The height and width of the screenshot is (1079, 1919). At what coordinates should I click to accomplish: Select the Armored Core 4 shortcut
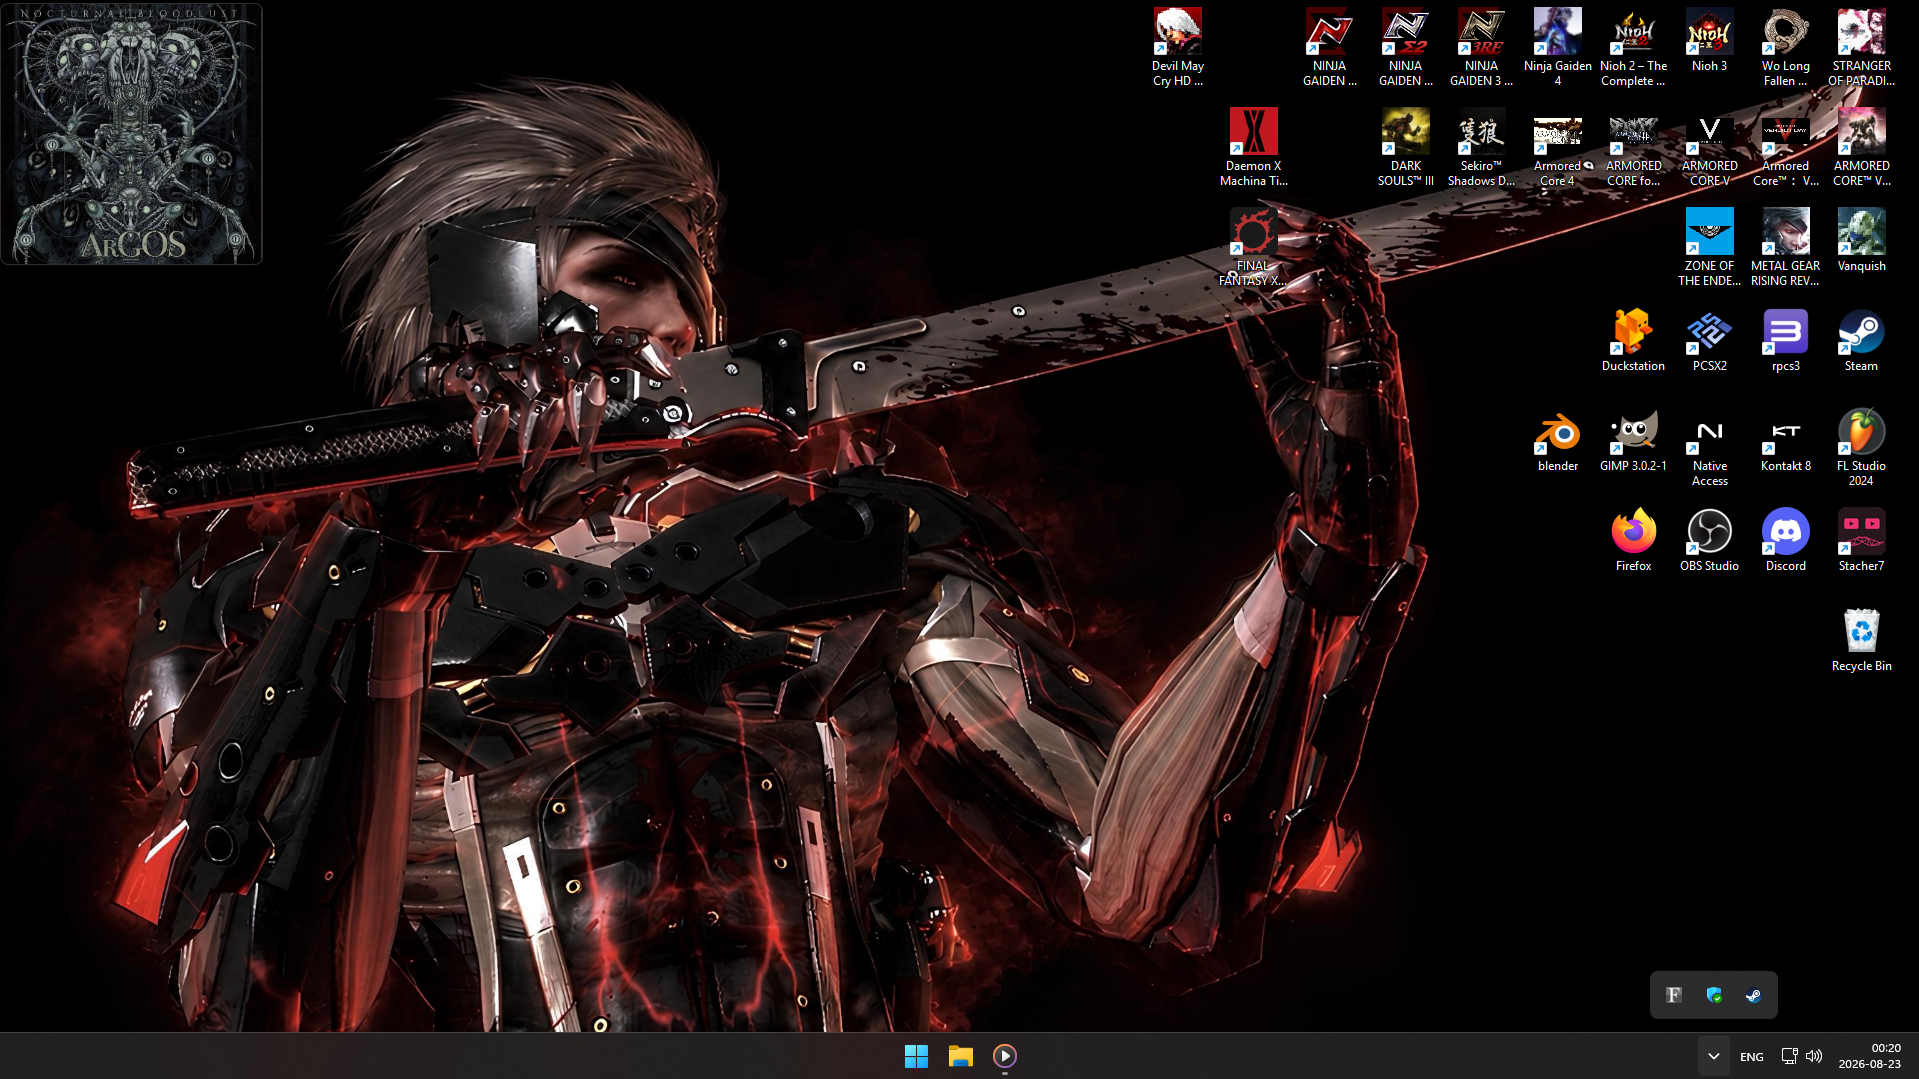1557,147
